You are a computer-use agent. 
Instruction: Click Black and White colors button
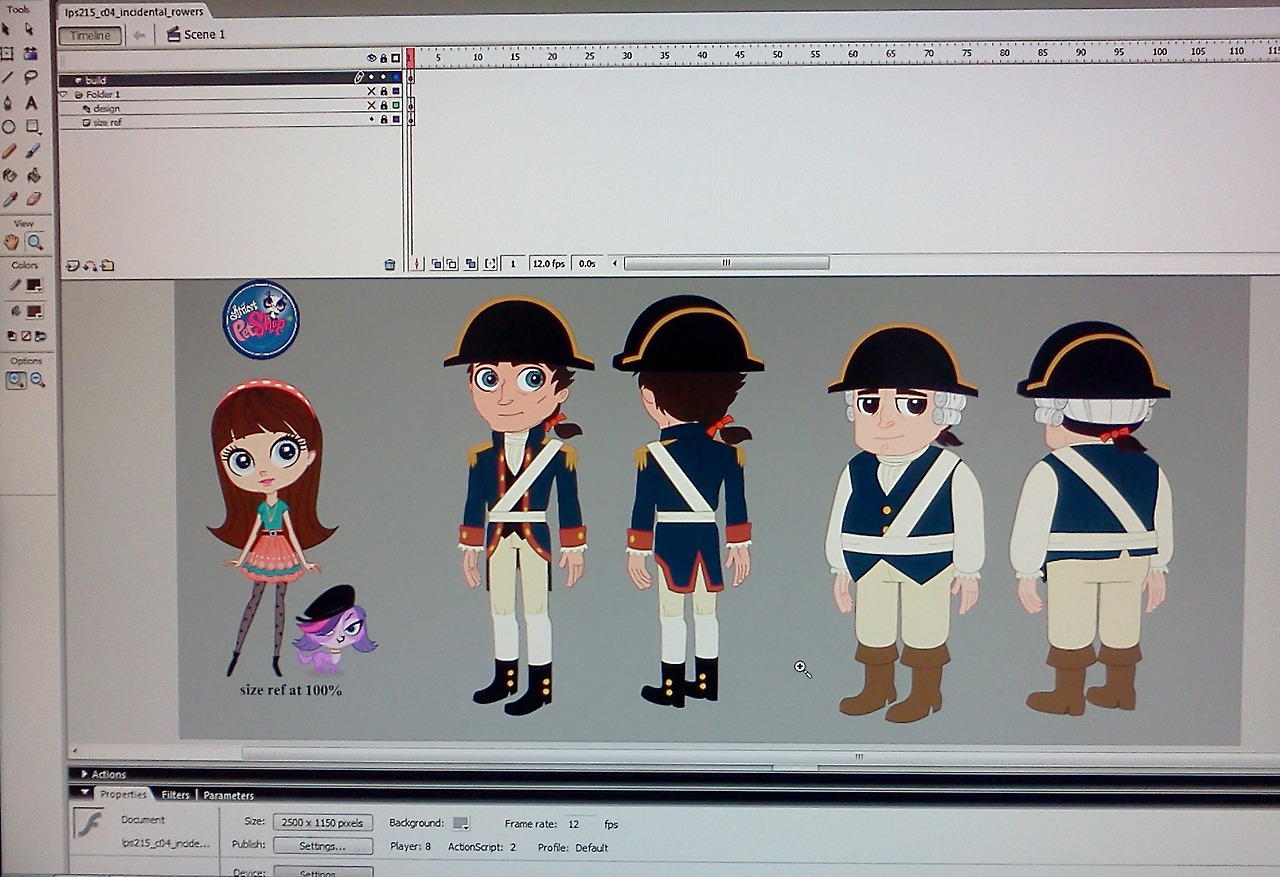pos(13,337)
